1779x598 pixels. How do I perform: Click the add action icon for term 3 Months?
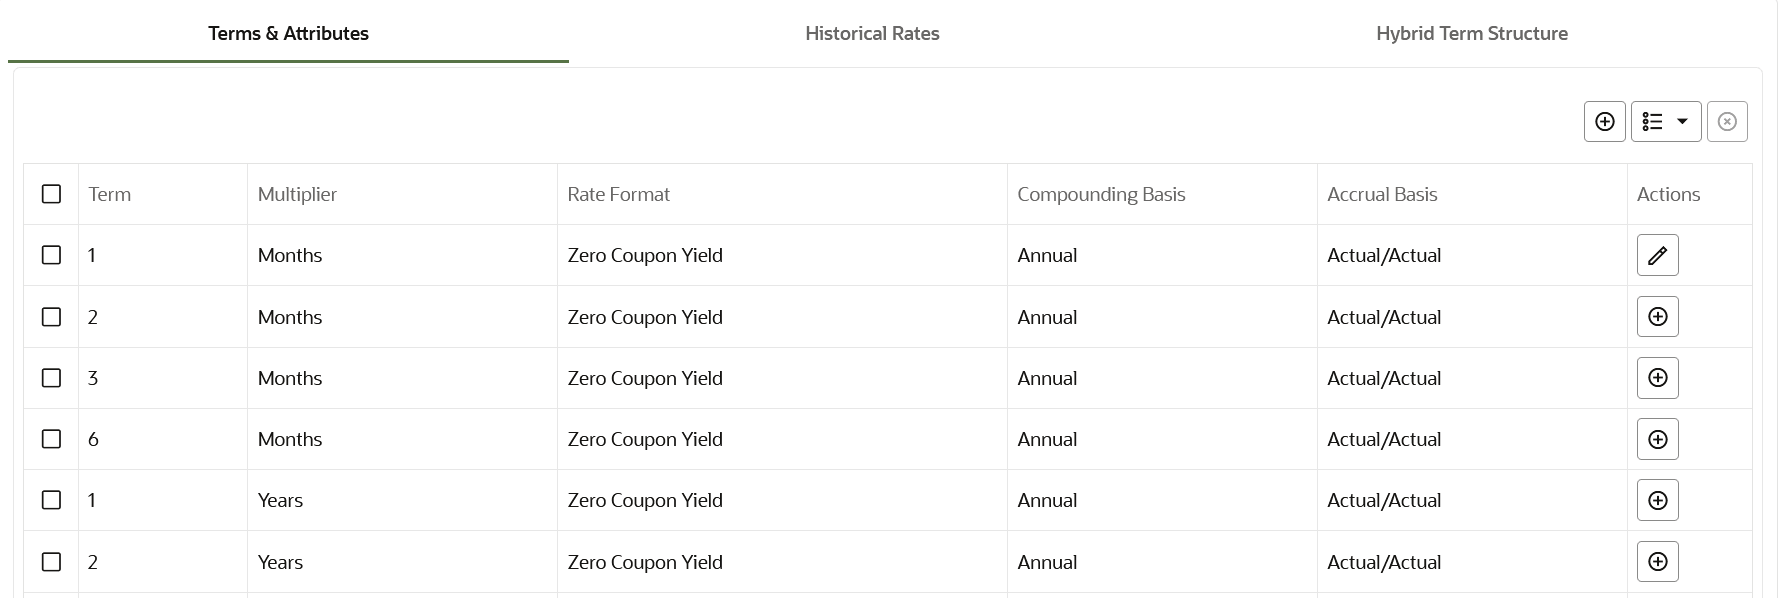1657,378
